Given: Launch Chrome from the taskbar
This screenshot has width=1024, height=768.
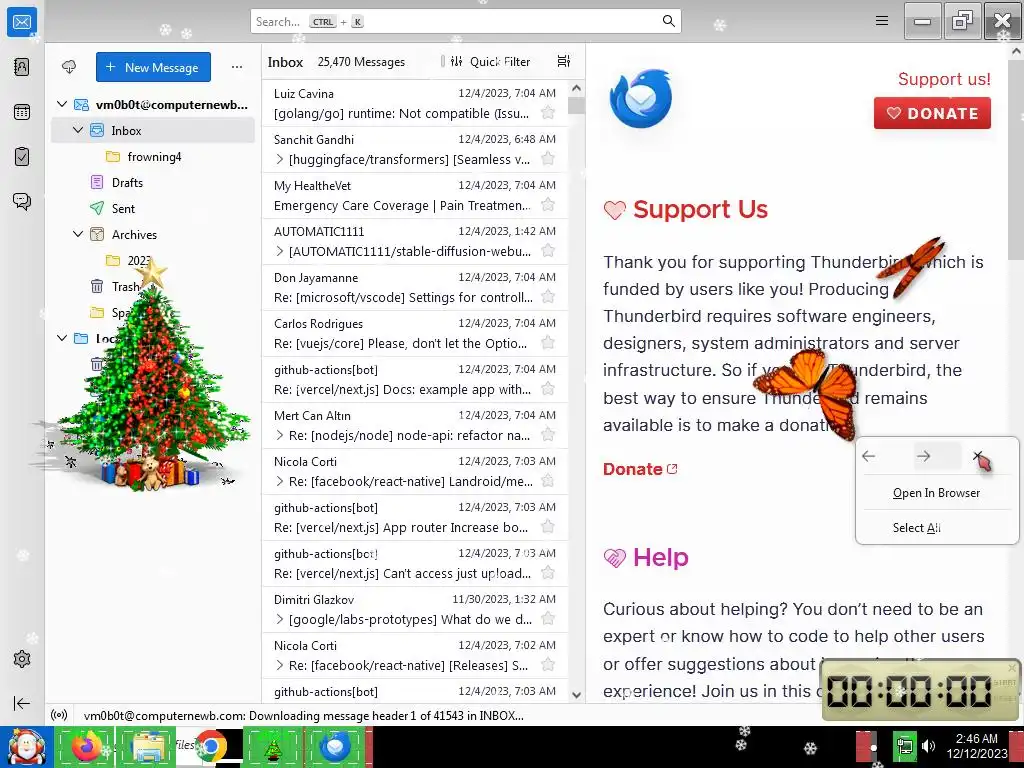Looking at the screenshot, I should click(x=210, y=746).
